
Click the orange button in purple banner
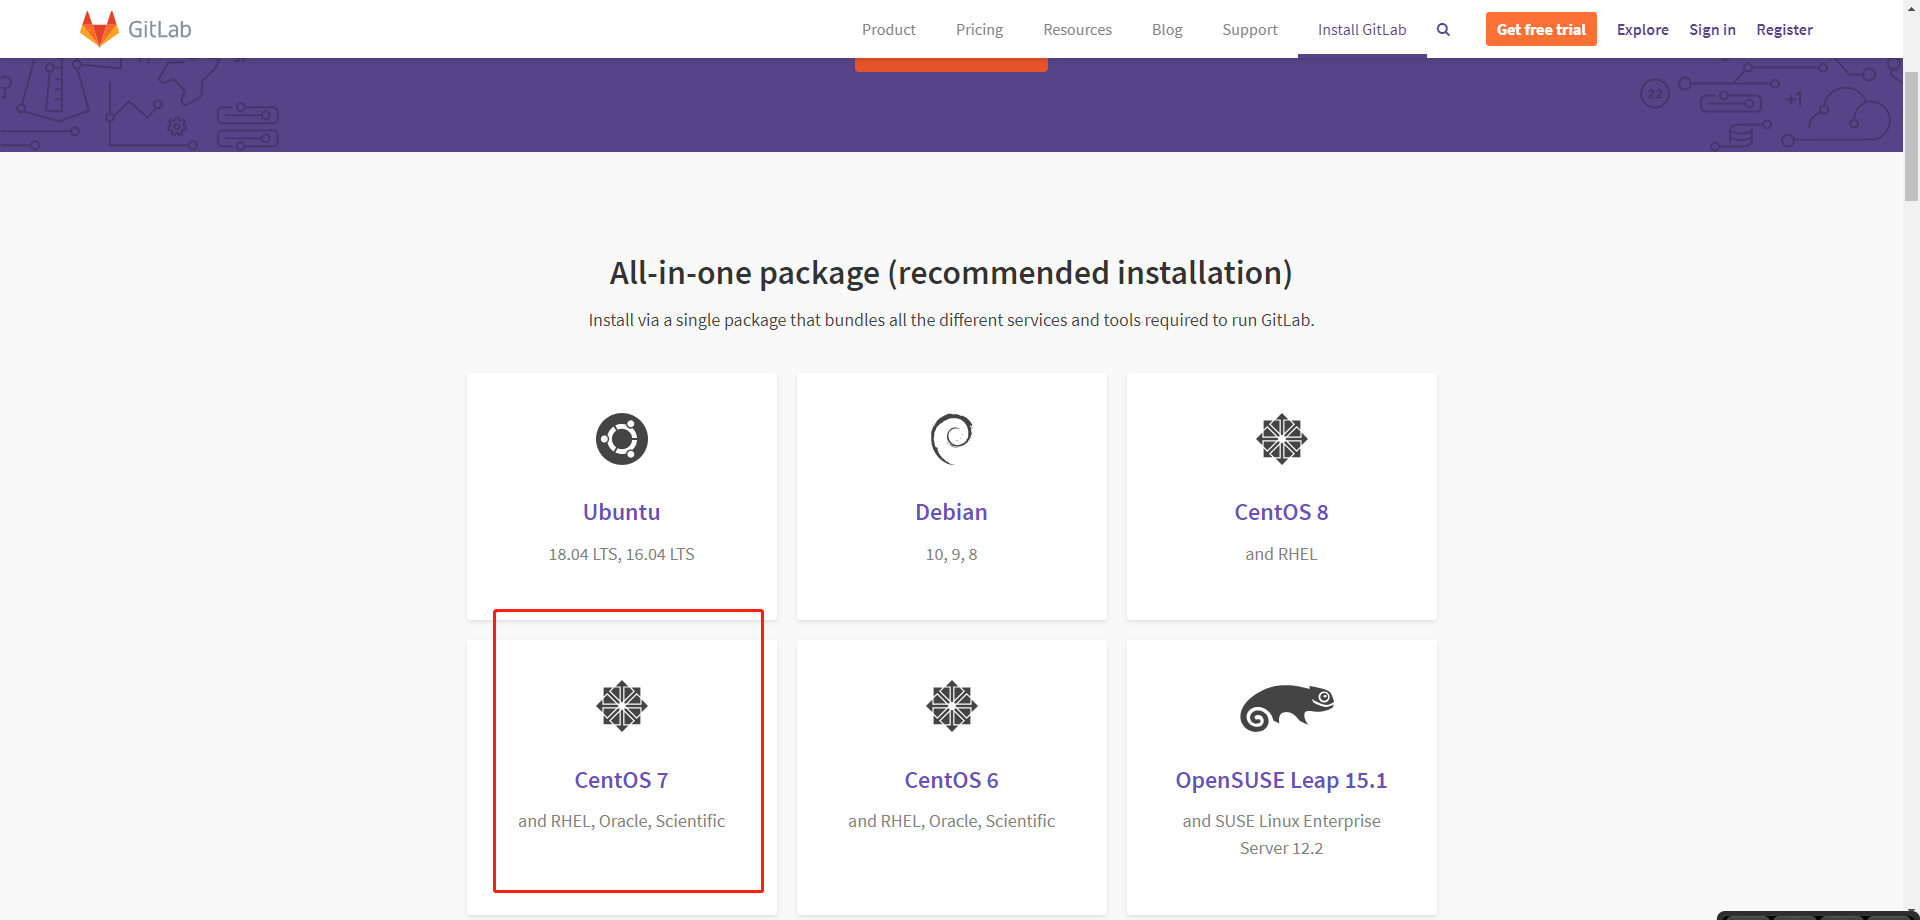[x=951, y=64]
